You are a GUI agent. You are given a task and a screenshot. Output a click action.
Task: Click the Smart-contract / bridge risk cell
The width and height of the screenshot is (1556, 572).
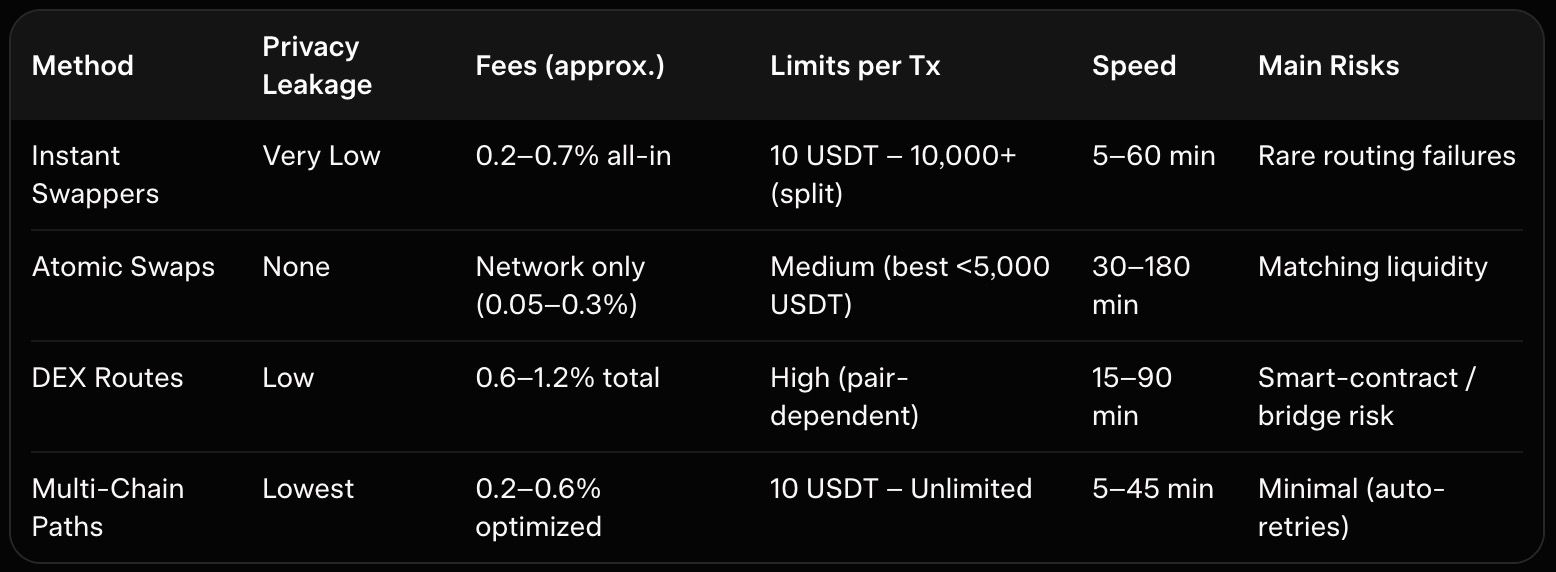(x=1367, y=396)
